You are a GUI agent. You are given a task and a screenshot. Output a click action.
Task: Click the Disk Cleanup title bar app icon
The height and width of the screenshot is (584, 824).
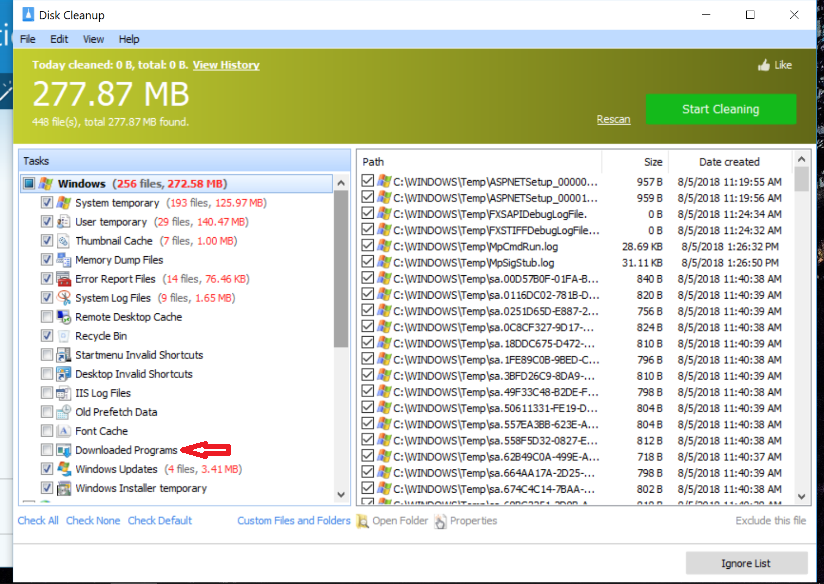[x=28, y=15]
